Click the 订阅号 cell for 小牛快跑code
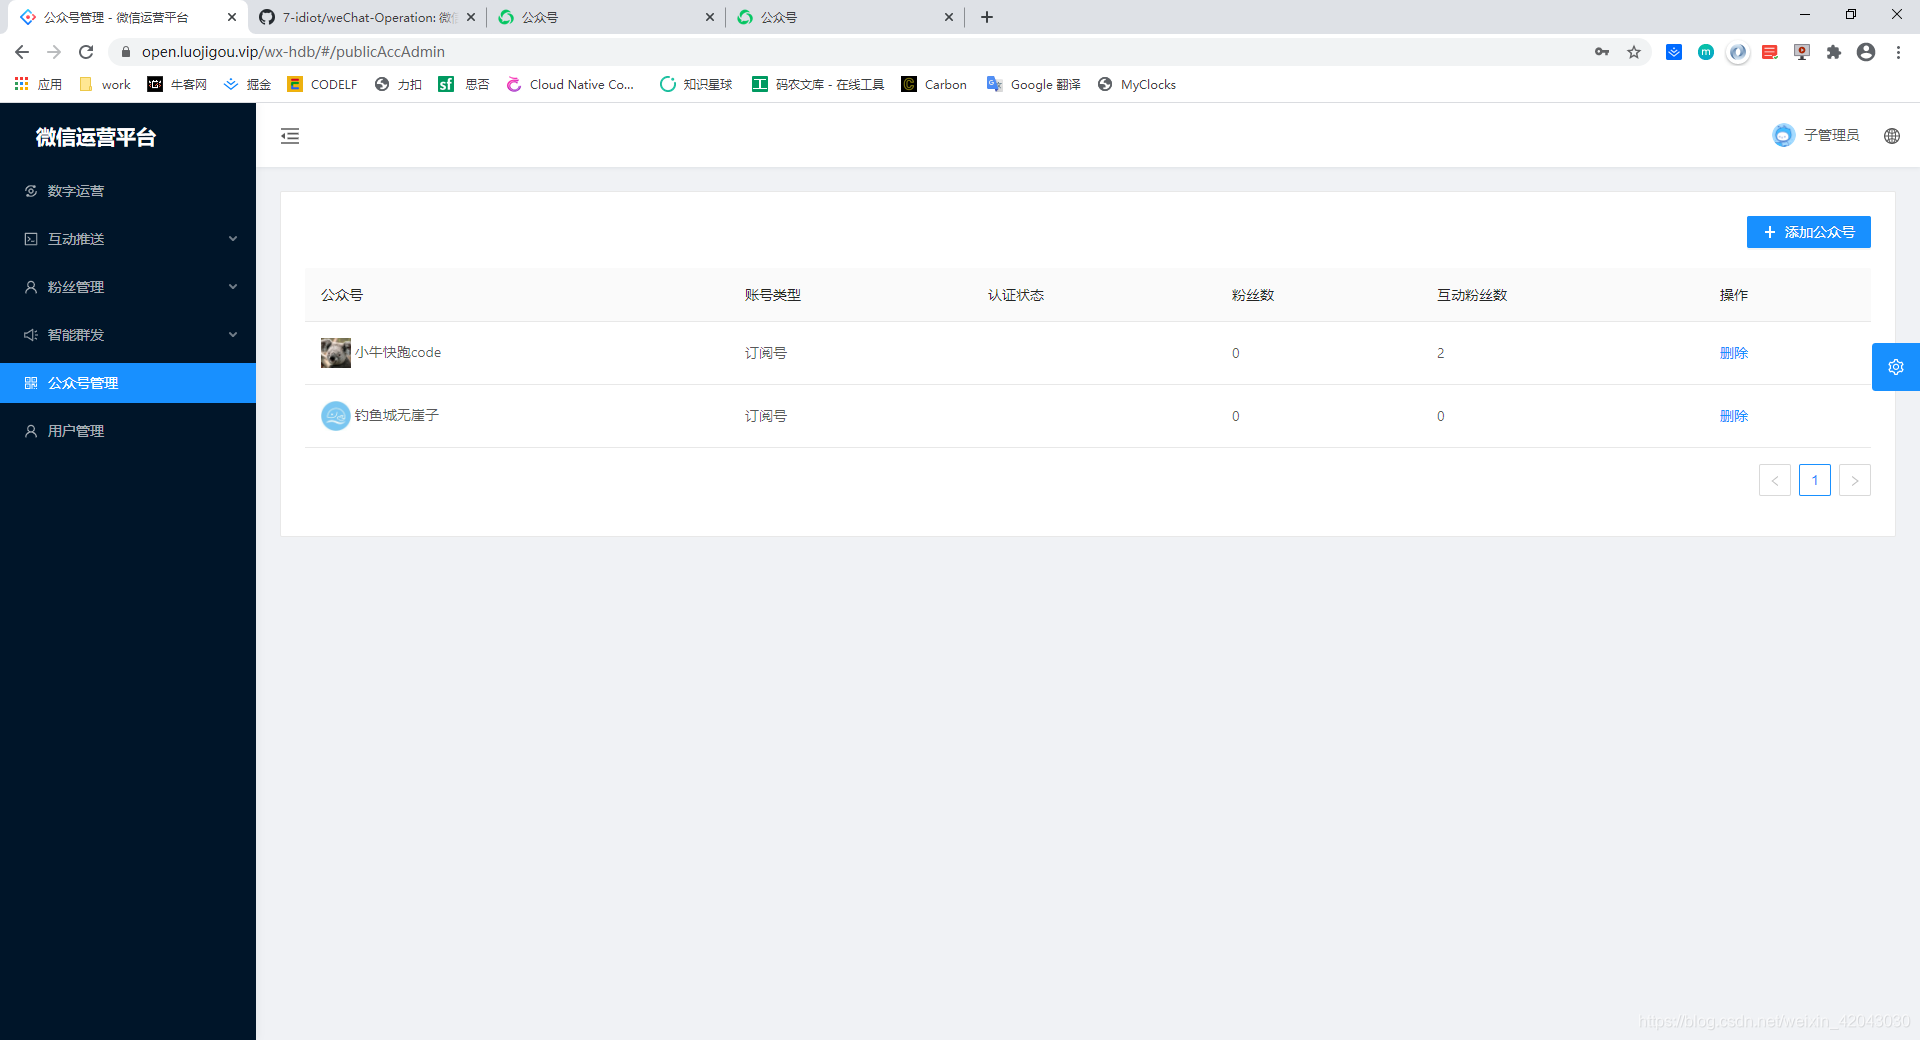Viewport: 1920px width, 1040px height. coord(766,353)
